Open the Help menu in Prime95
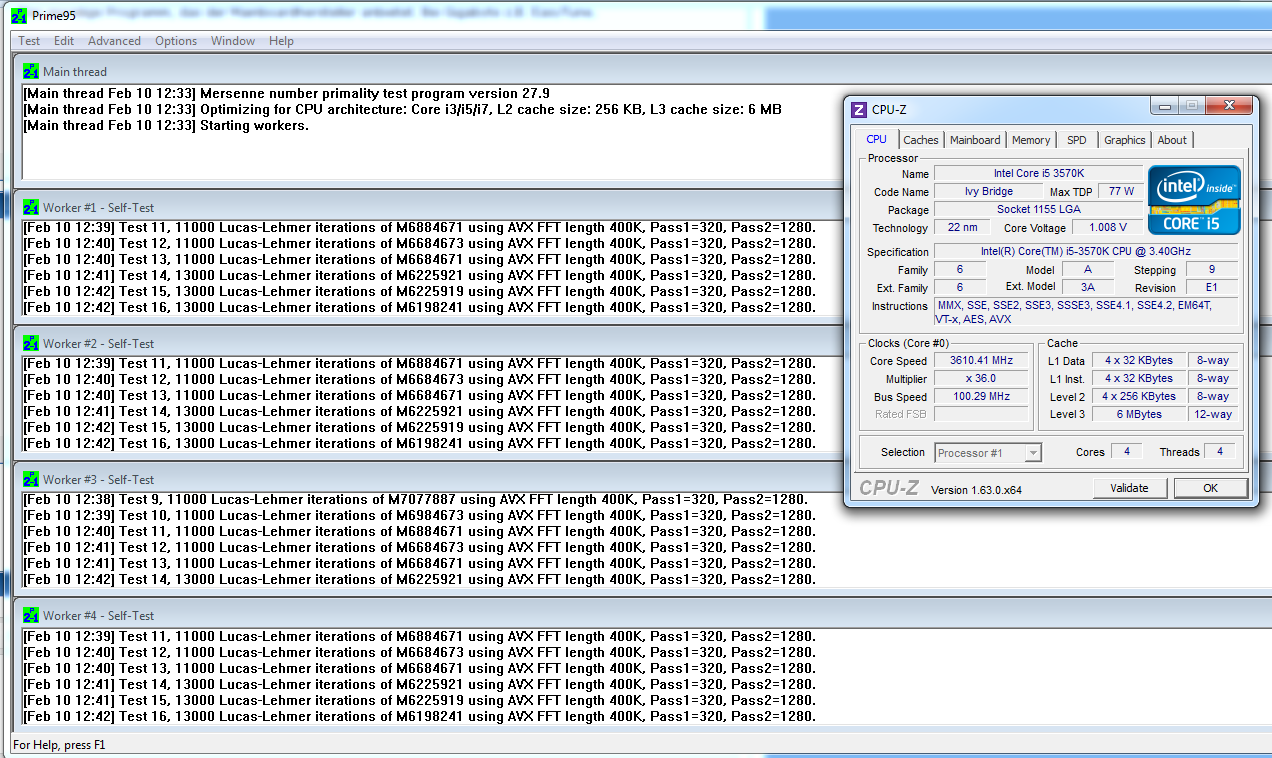 (x=282, y=41)
